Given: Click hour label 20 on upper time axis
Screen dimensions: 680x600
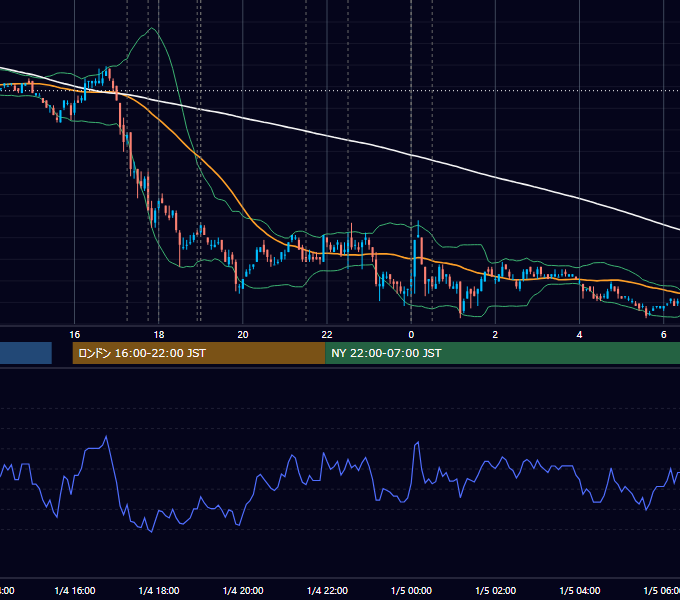Looking at the screenshot, I should pyautogui.click(x=243, y=335).
